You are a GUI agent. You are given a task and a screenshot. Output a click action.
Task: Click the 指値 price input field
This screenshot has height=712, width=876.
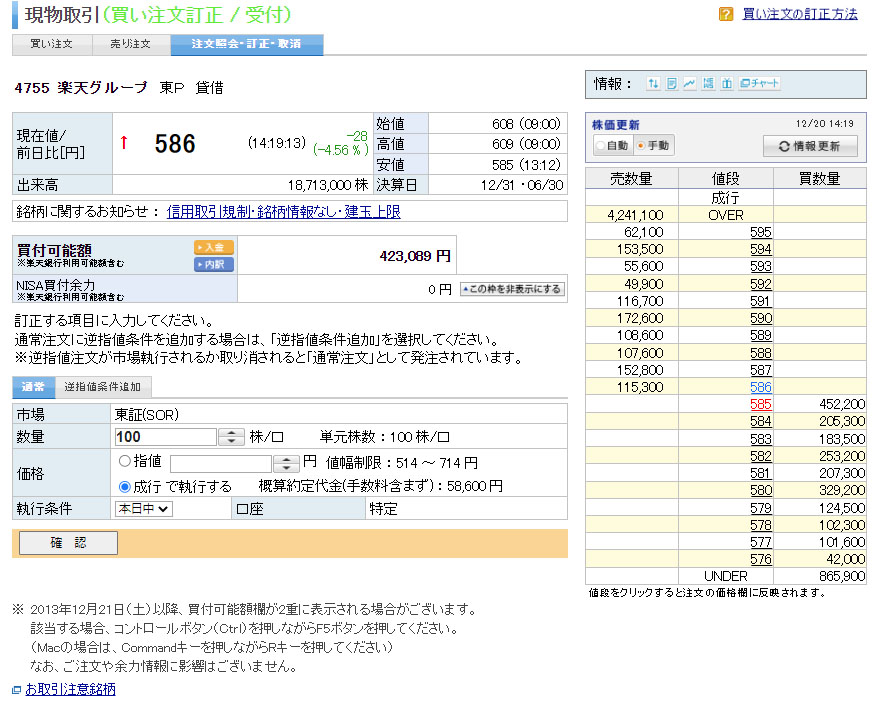(220, 463)
